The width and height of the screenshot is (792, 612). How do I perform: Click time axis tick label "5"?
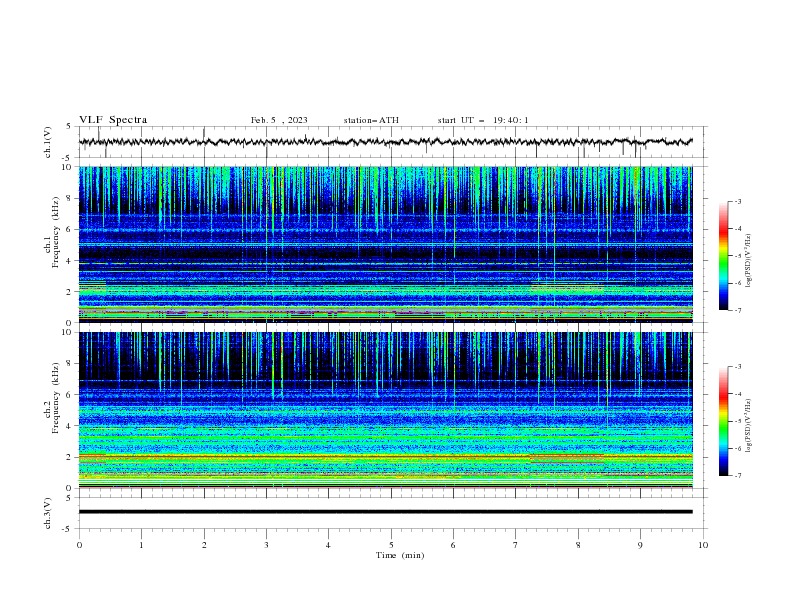click(x=391, y=545)
